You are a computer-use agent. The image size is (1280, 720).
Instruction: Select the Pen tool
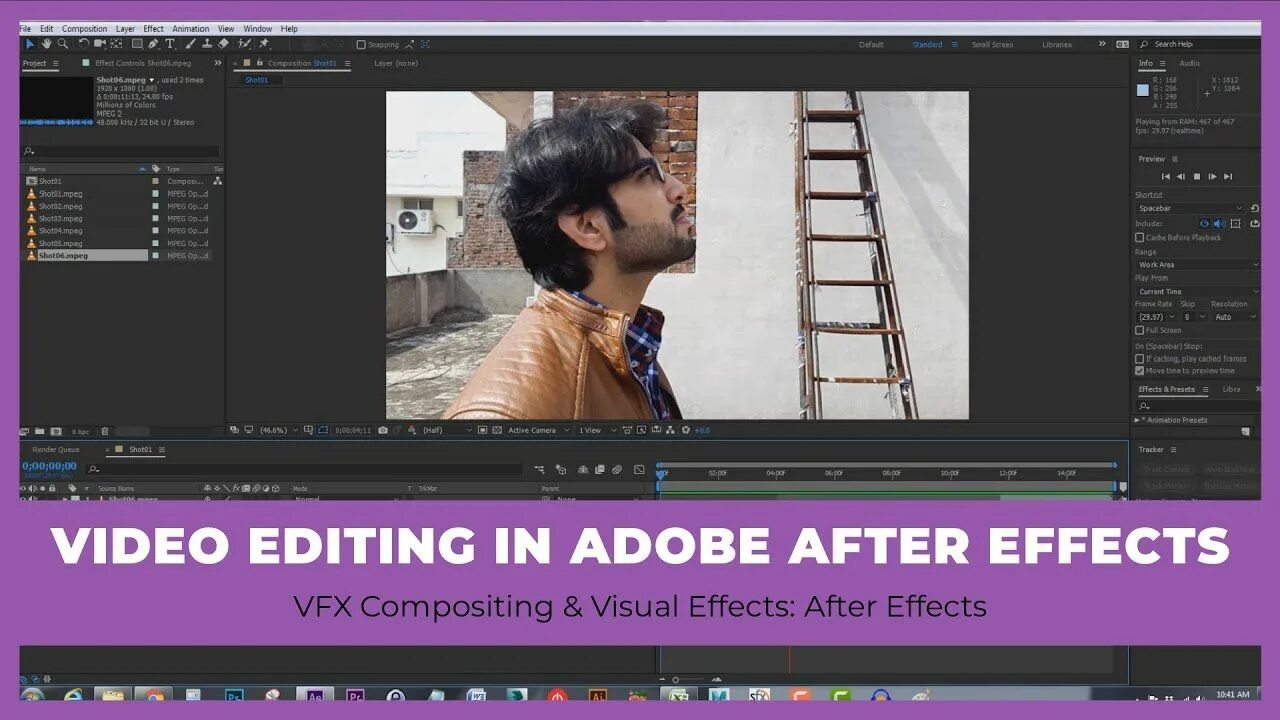pos(154,44)
